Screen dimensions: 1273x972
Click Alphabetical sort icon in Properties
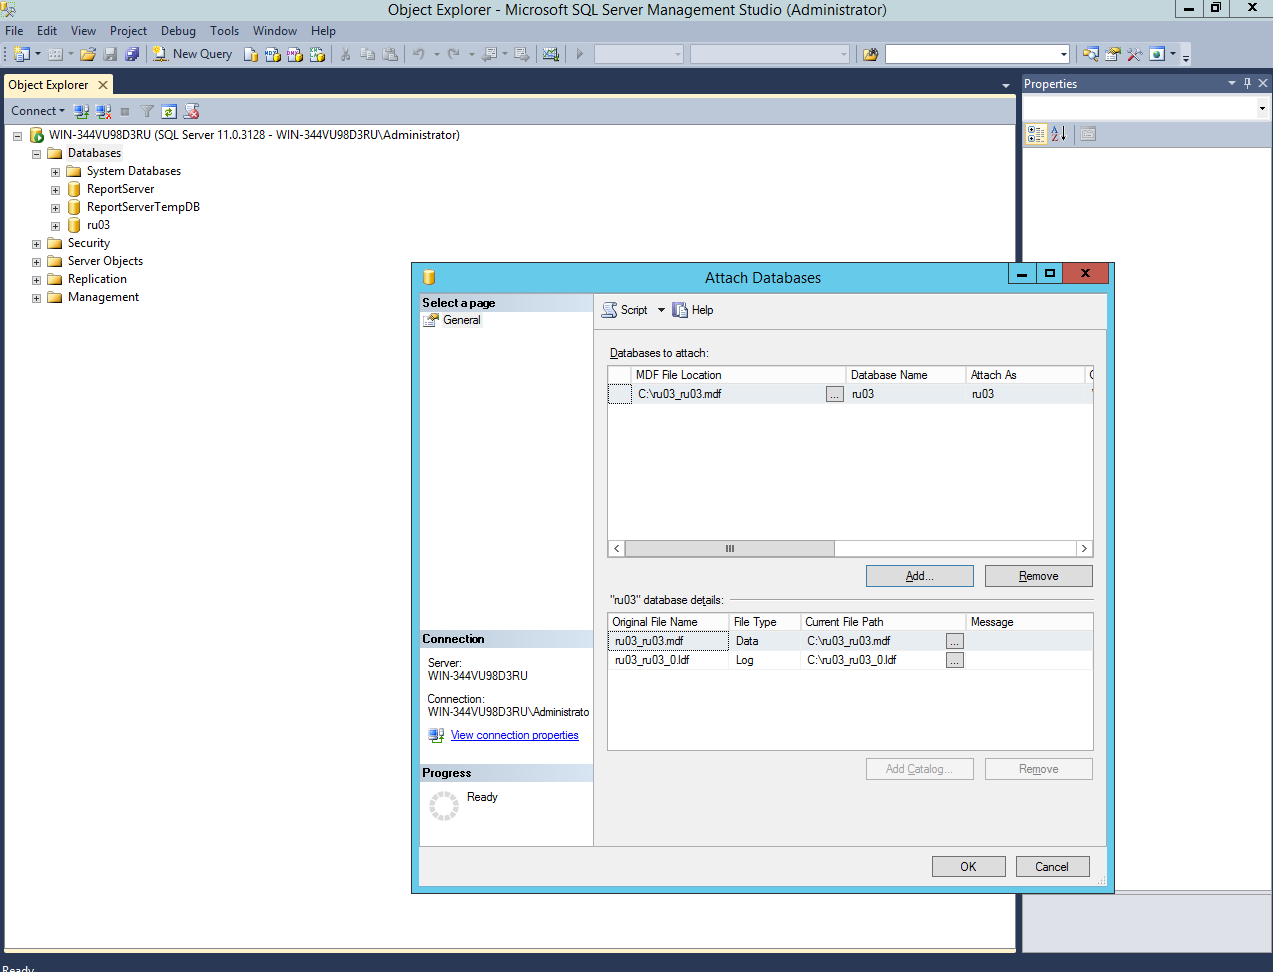[1059, 134]
